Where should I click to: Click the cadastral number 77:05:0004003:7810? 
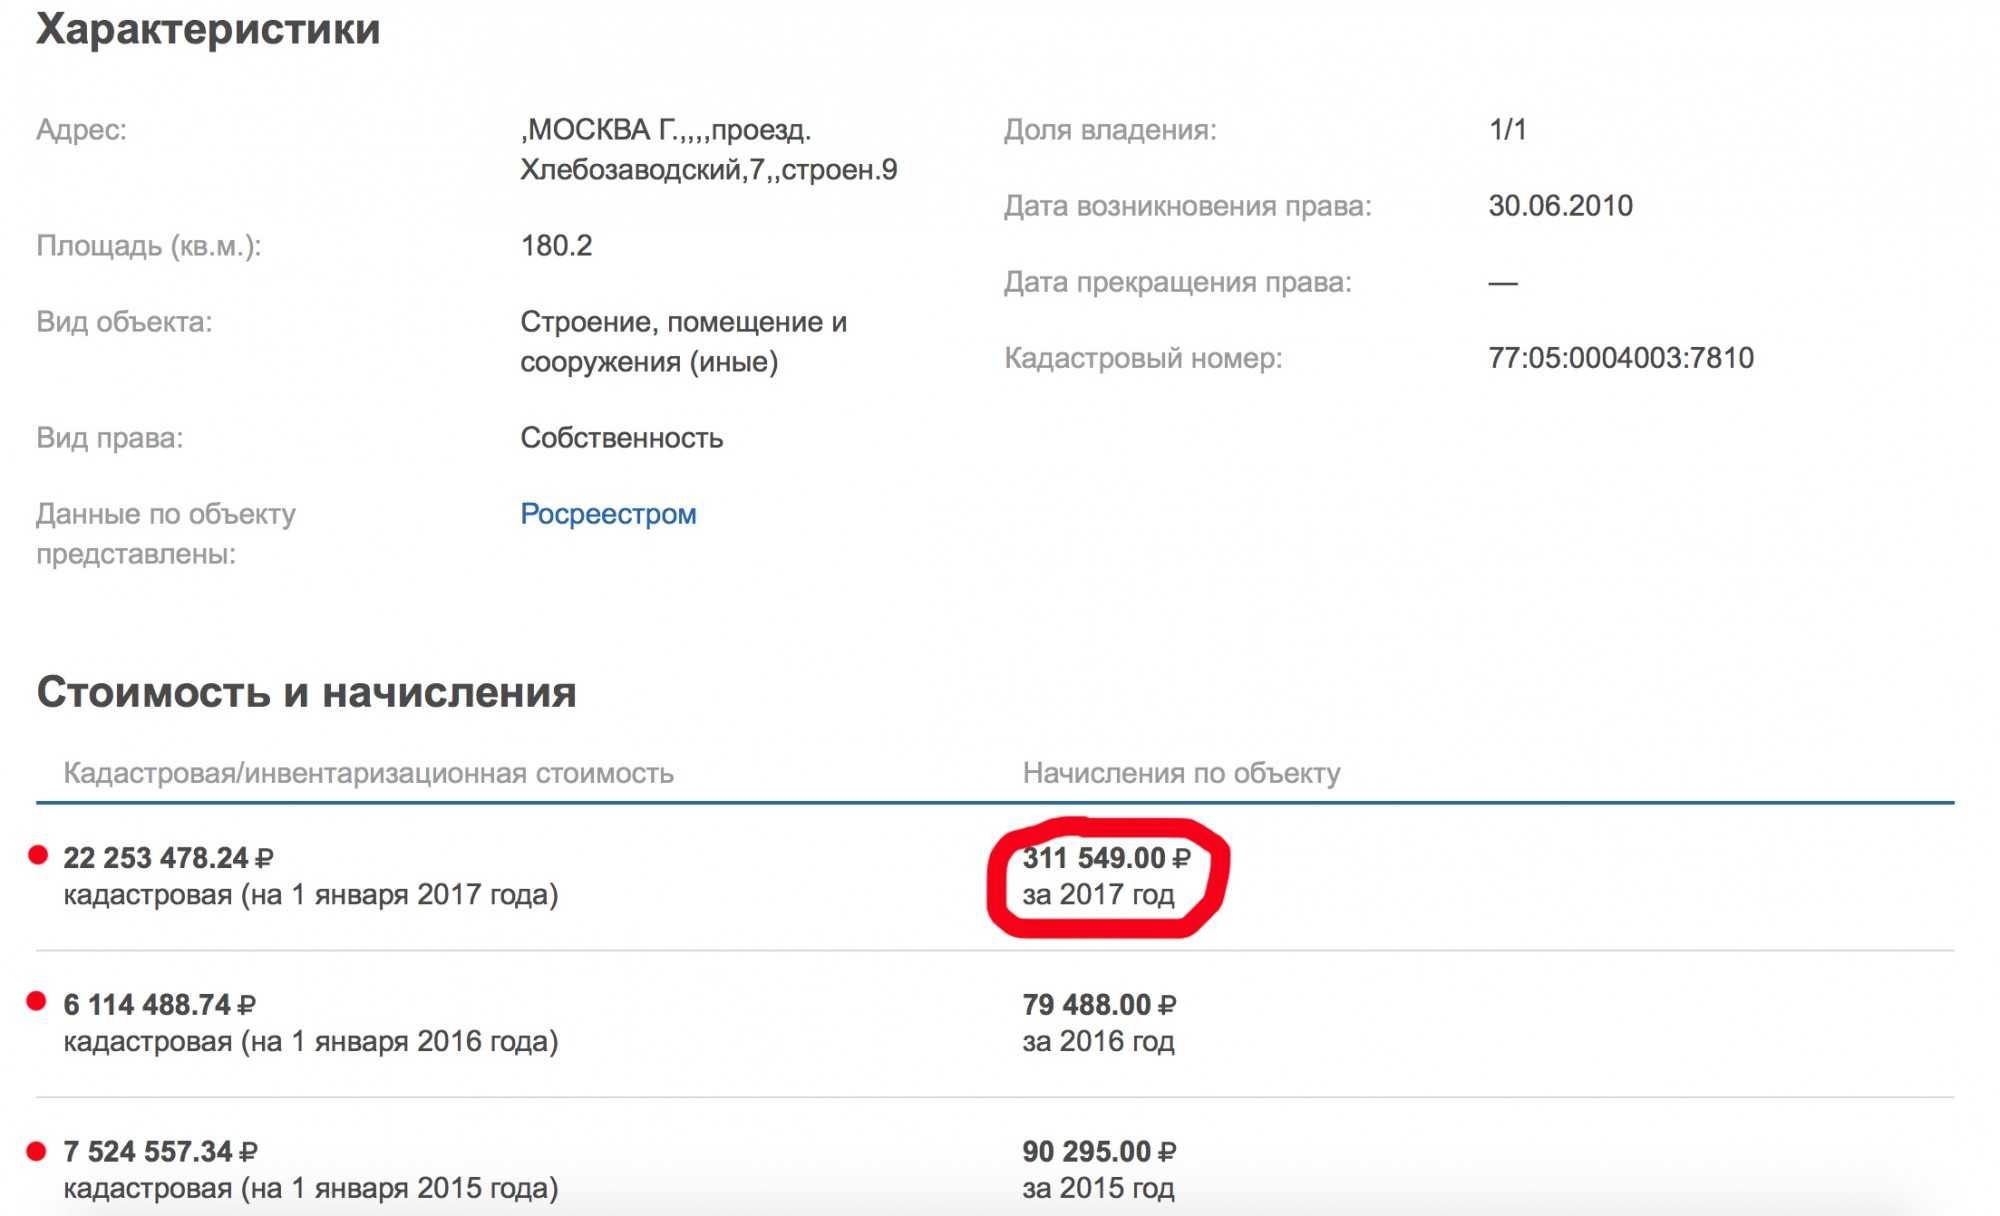(1620, 358)
